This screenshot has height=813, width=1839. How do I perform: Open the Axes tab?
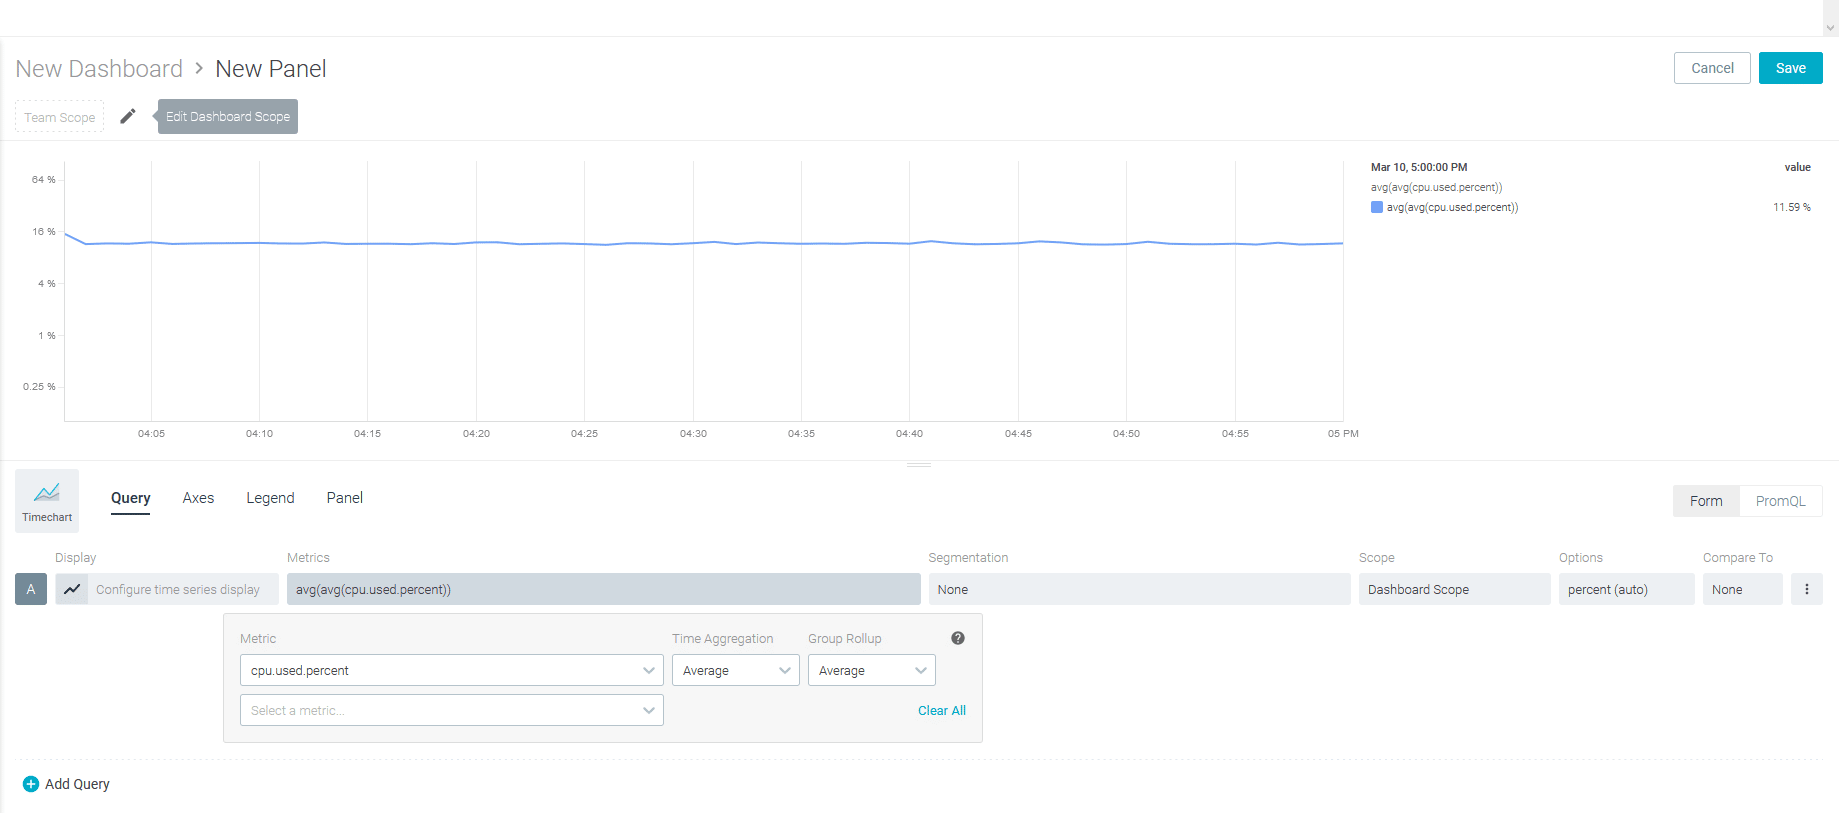[198, 498]
